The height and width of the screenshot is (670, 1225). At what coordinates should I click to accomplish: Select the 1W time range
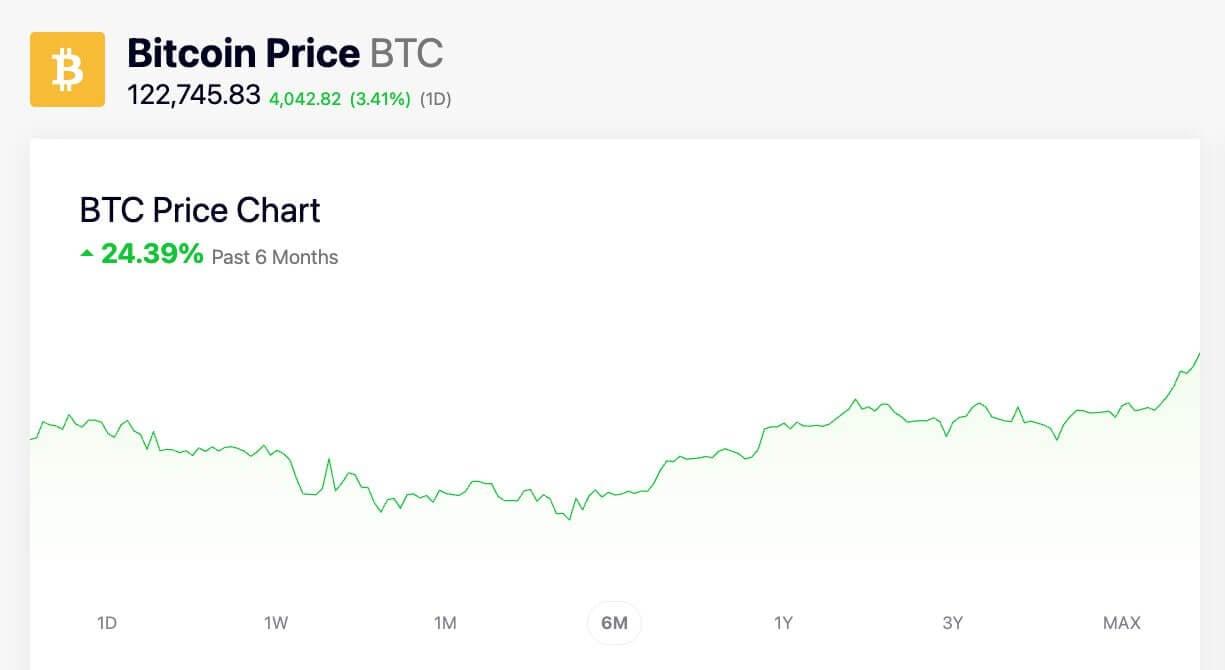coord(276,622)
